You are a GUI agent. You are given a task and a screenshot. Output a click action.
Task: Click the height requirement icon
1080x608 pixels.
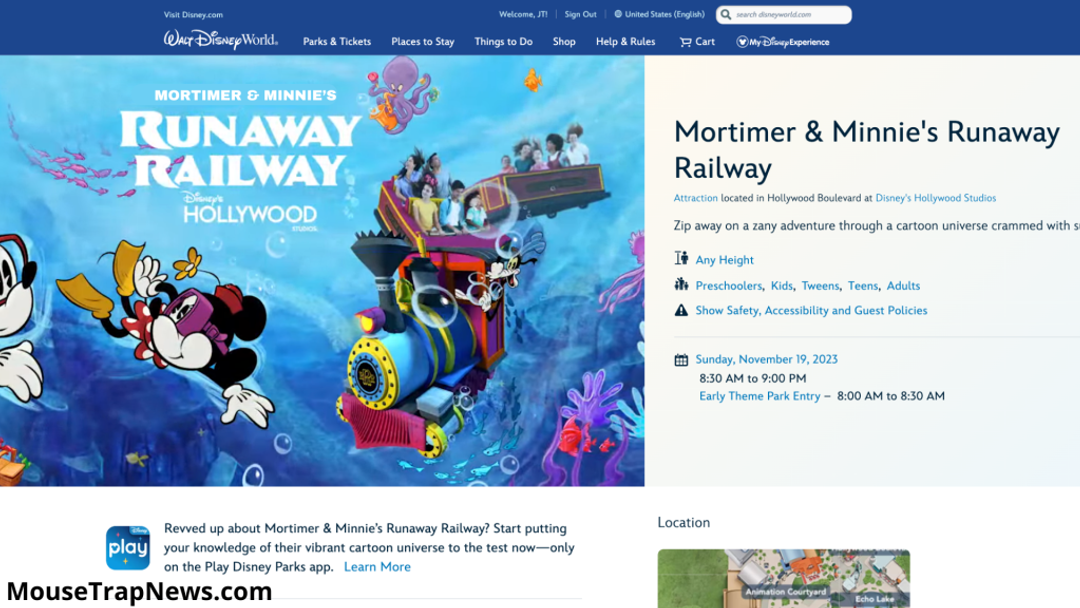[x=681, y=258]
